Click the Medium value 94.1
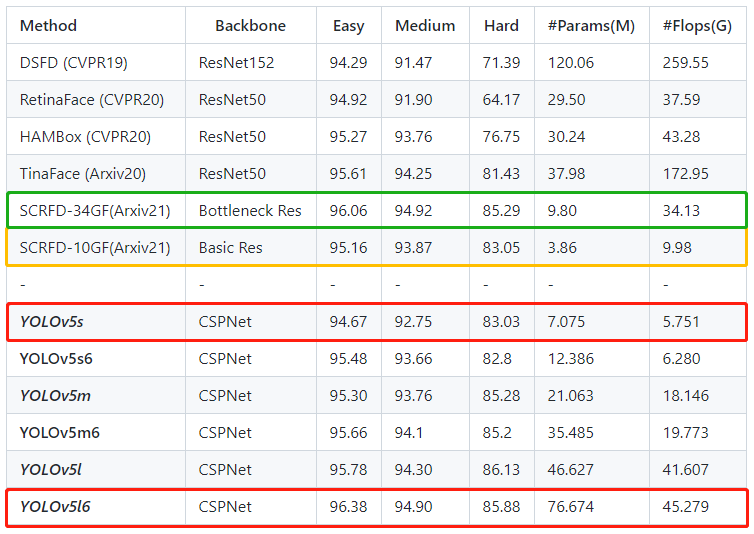This screenshot has width=754, height=534. (x=409, y=433)
